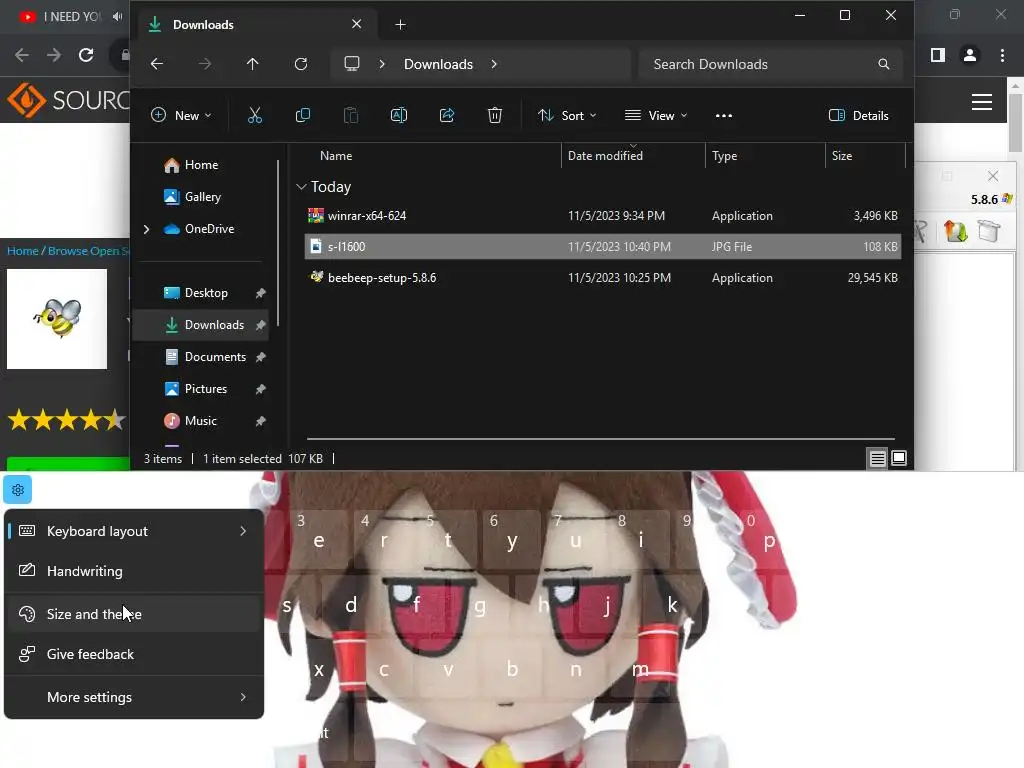The image size is (1024, 768).
Task: Click the Explorer horizontal scrollbar
Action: pos(601,439)
